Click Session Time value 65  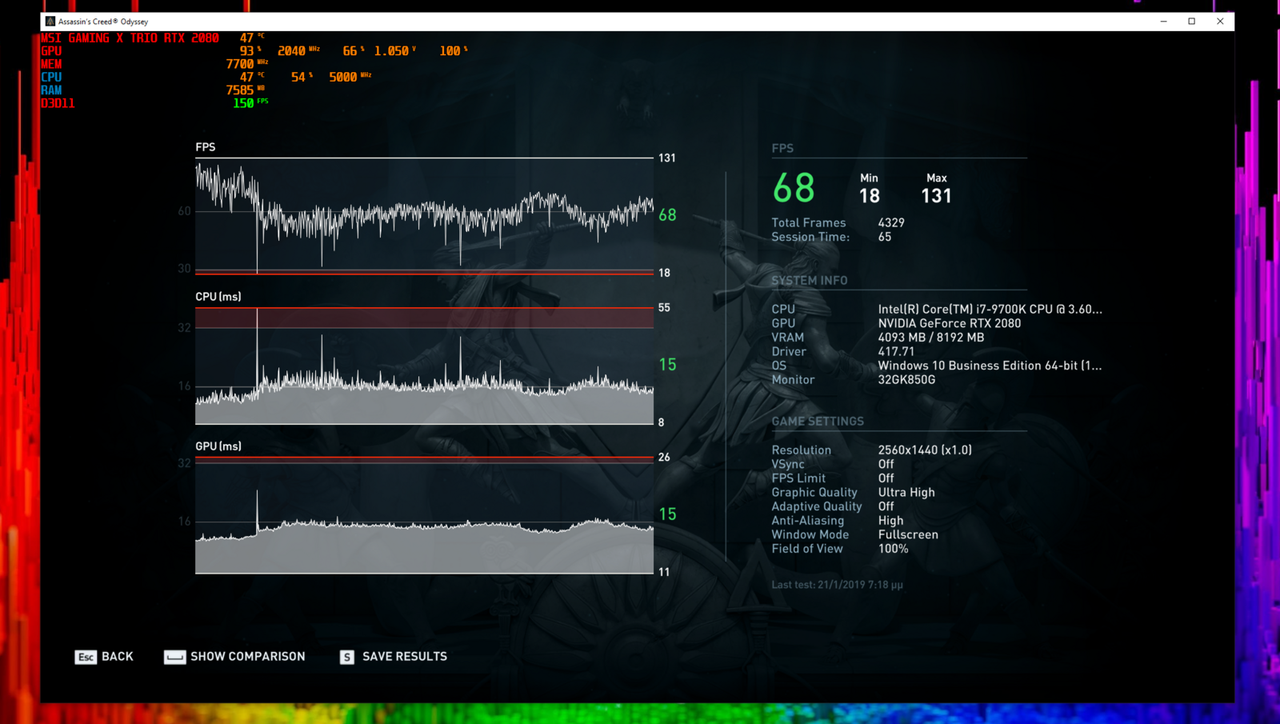[x=885, y=237]
